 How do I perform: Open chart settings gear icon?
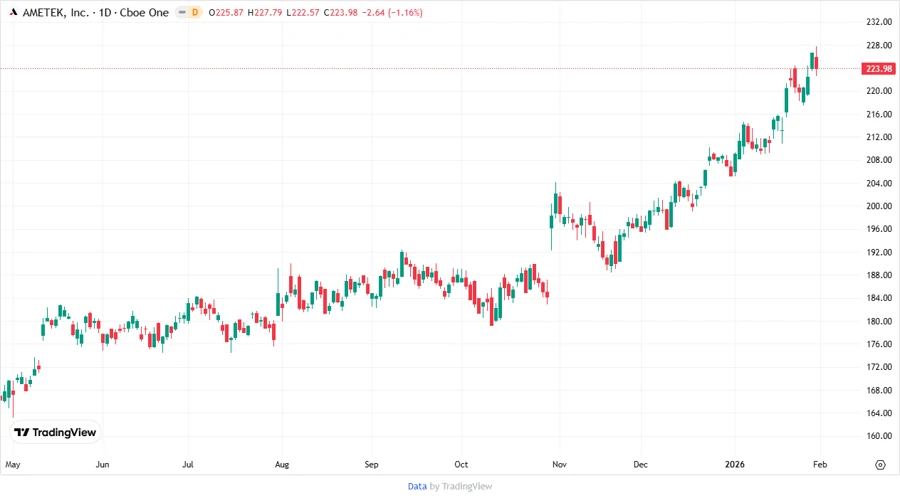(x=880, y=465)
